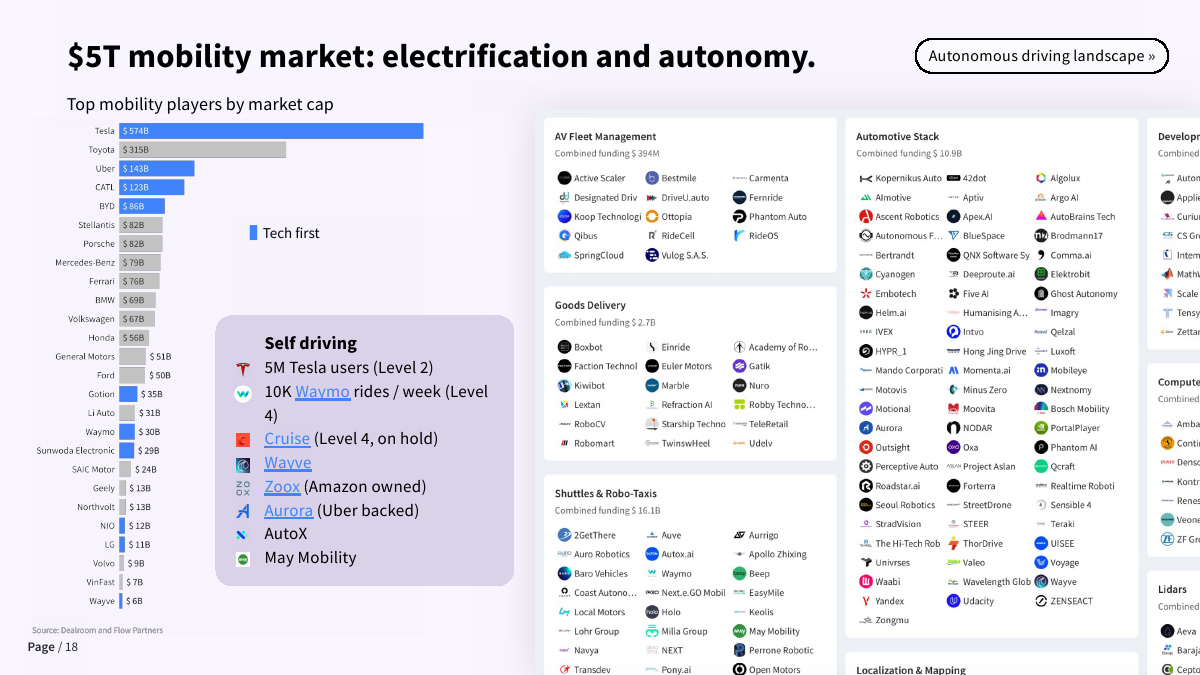Click the Einride icon in Goods Delivery
Screen dimensions: 1200x675
point(652,348)
